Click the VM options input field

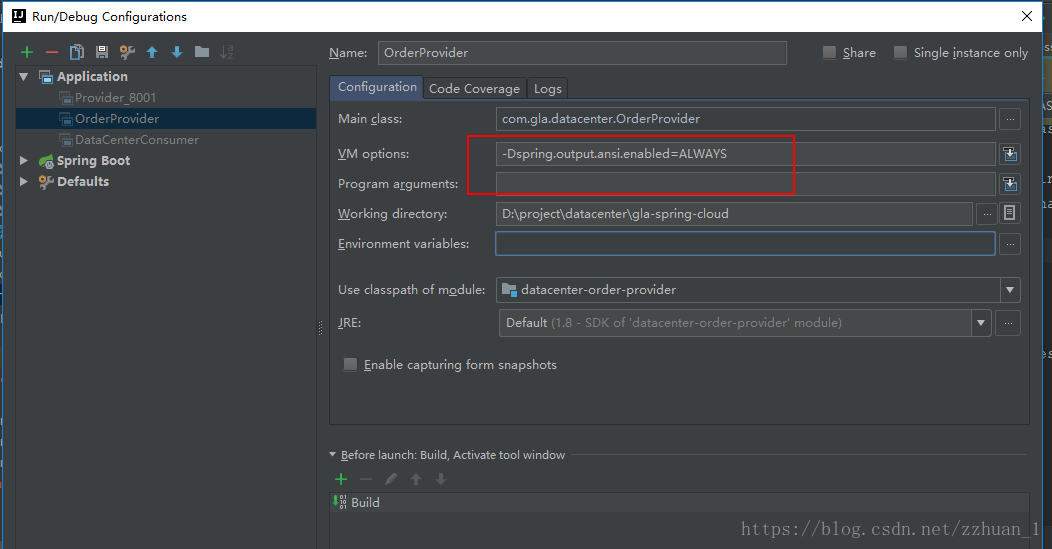point(745,154)
